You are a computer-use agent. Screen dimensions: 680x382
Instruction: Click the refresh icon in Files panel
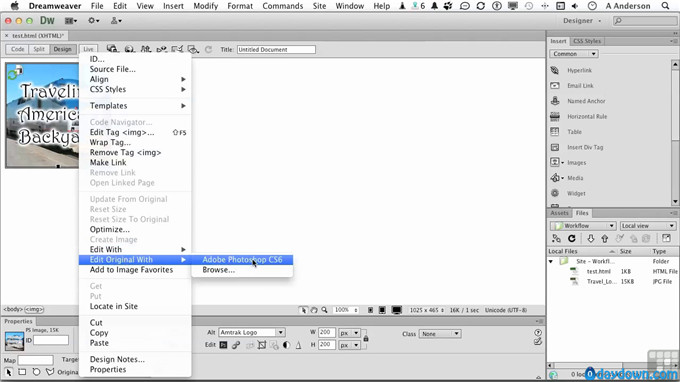[572, 238]
